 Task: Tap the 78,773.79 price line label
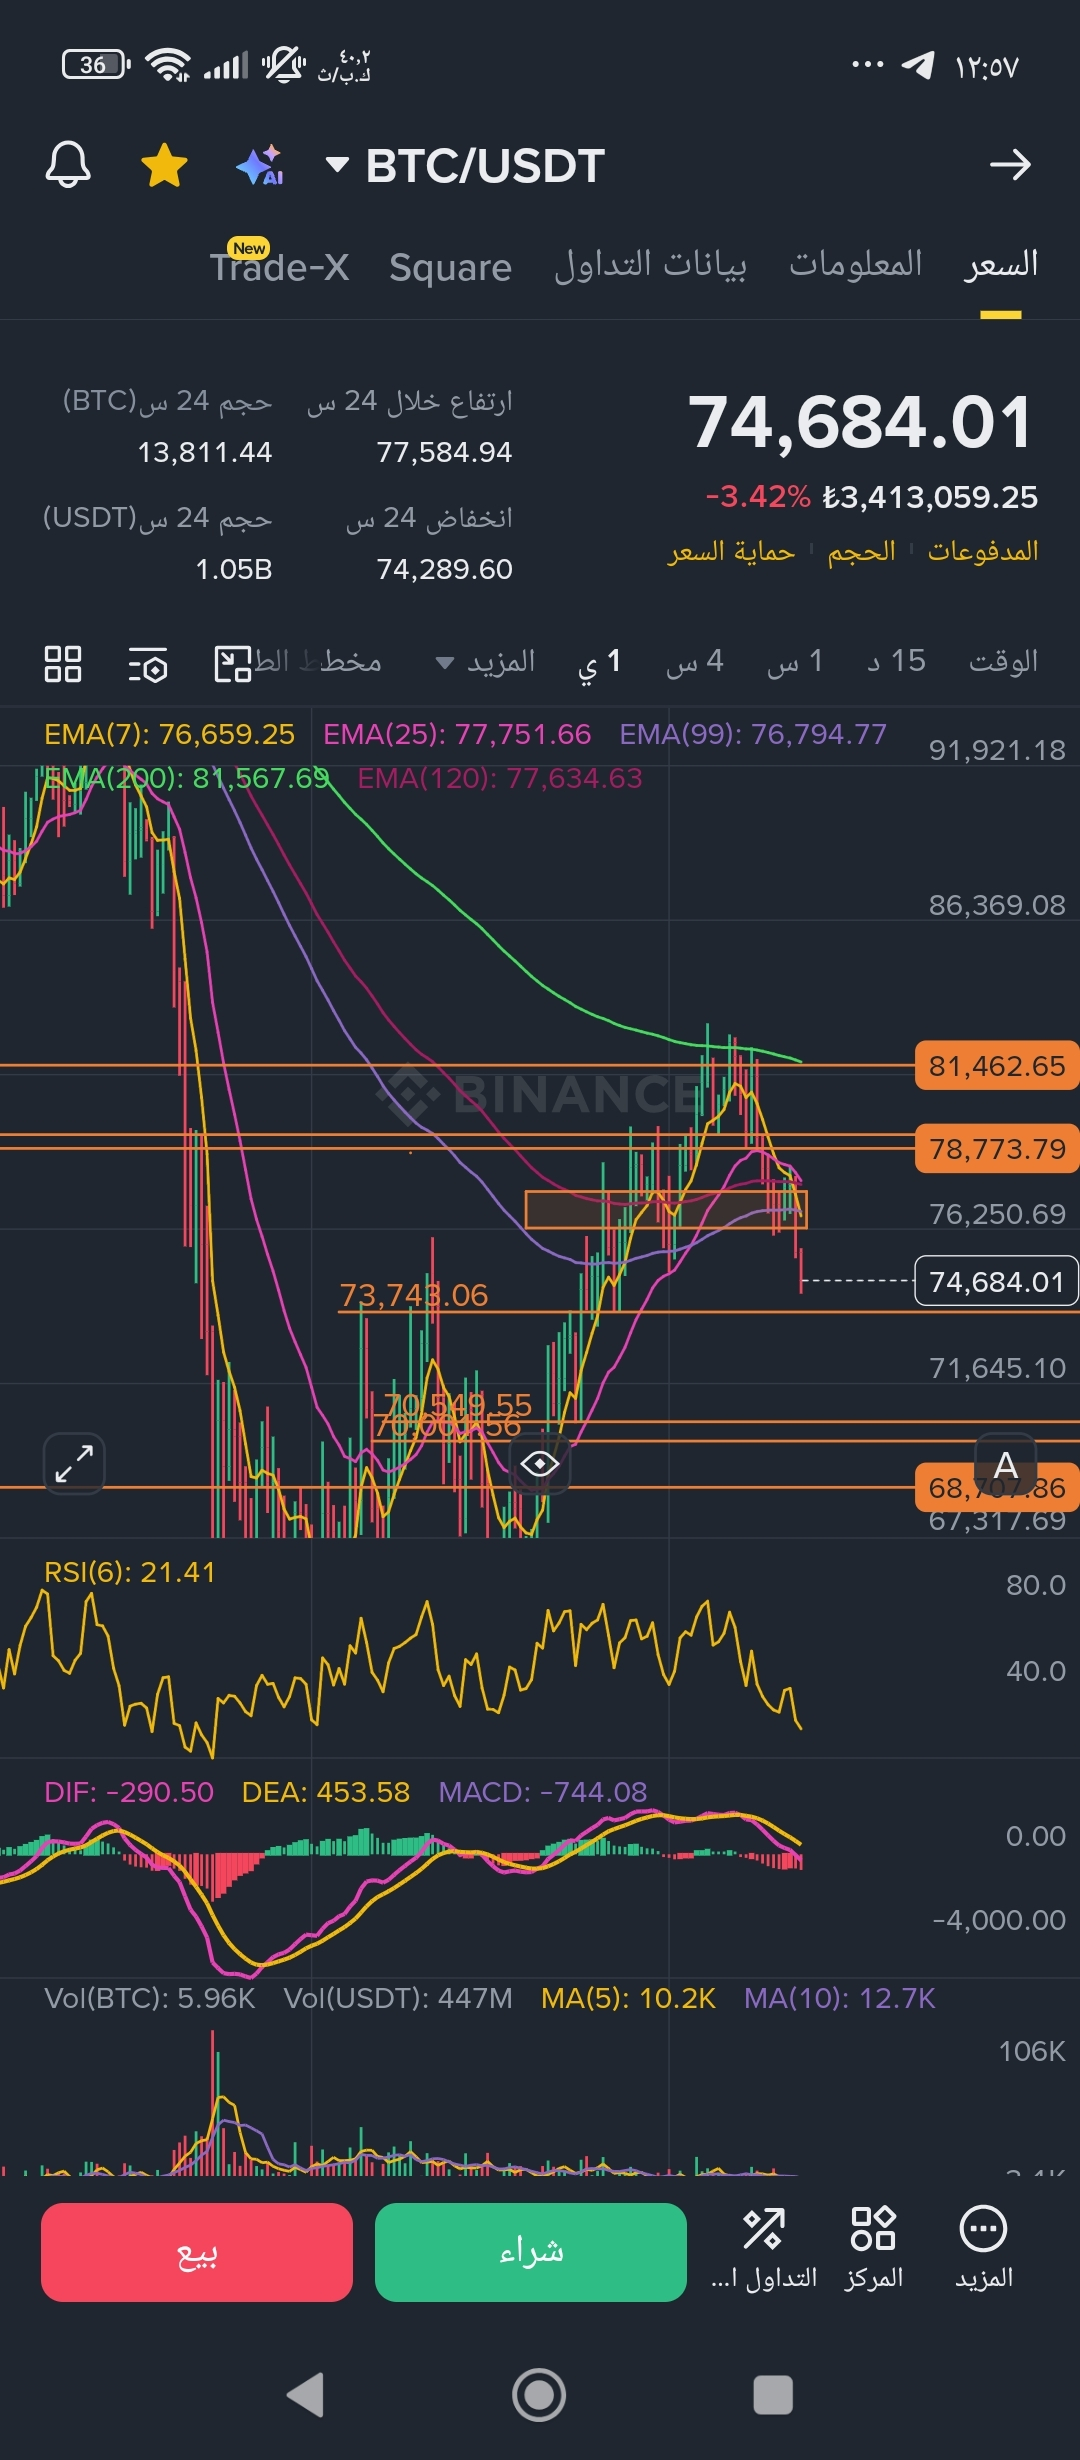point(997,1149)
